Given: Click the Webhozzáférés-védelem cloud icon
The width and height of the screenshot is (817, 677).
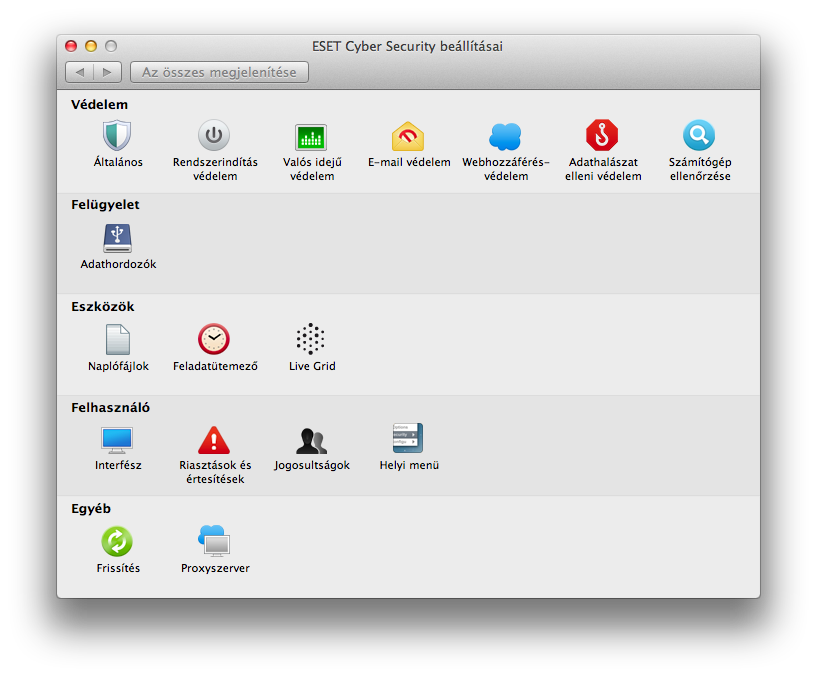Looking at the screenshot, I should 505,136.
